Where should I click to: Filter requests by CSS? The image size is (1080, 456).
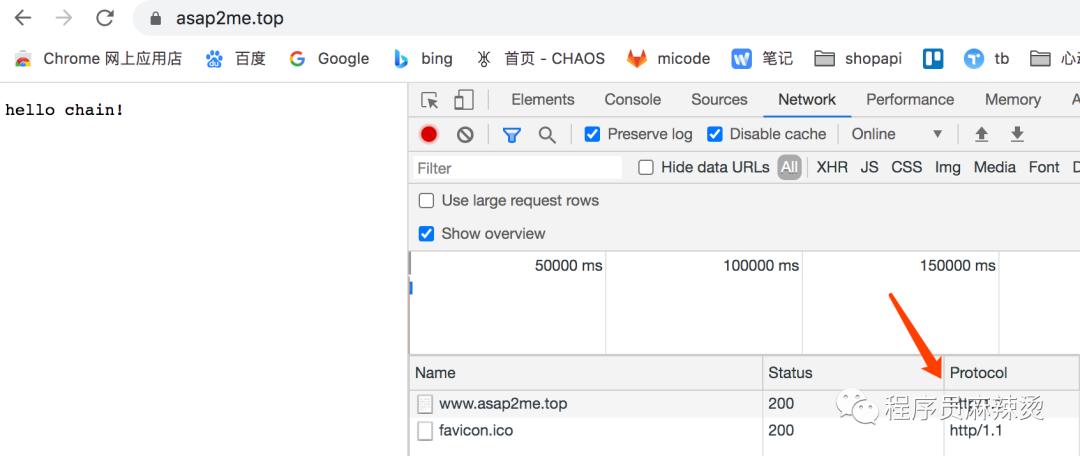[x=906, y=167]
